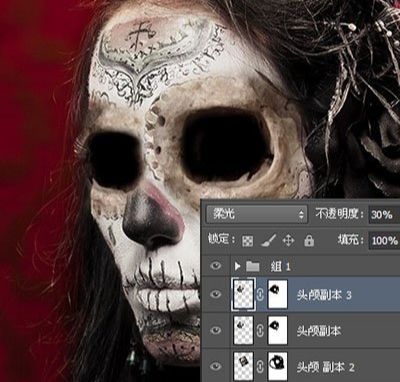
Task: Hide the 组 1 group
Action: point(216,266)
